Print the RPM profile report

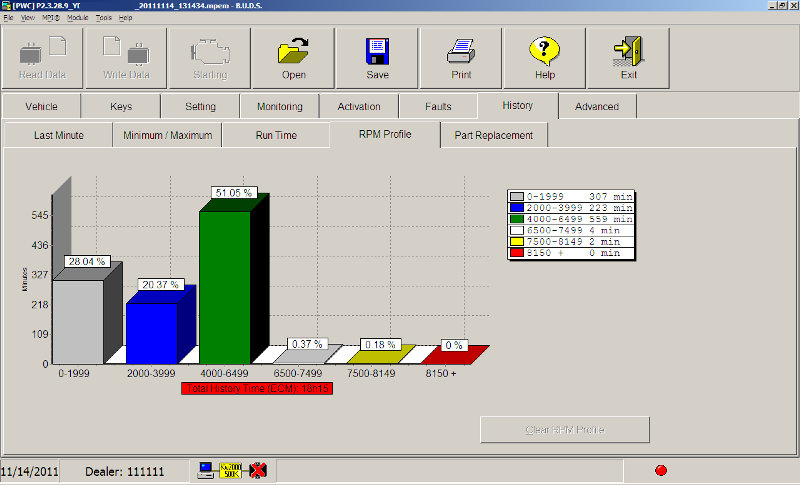(x=461, y=58)
